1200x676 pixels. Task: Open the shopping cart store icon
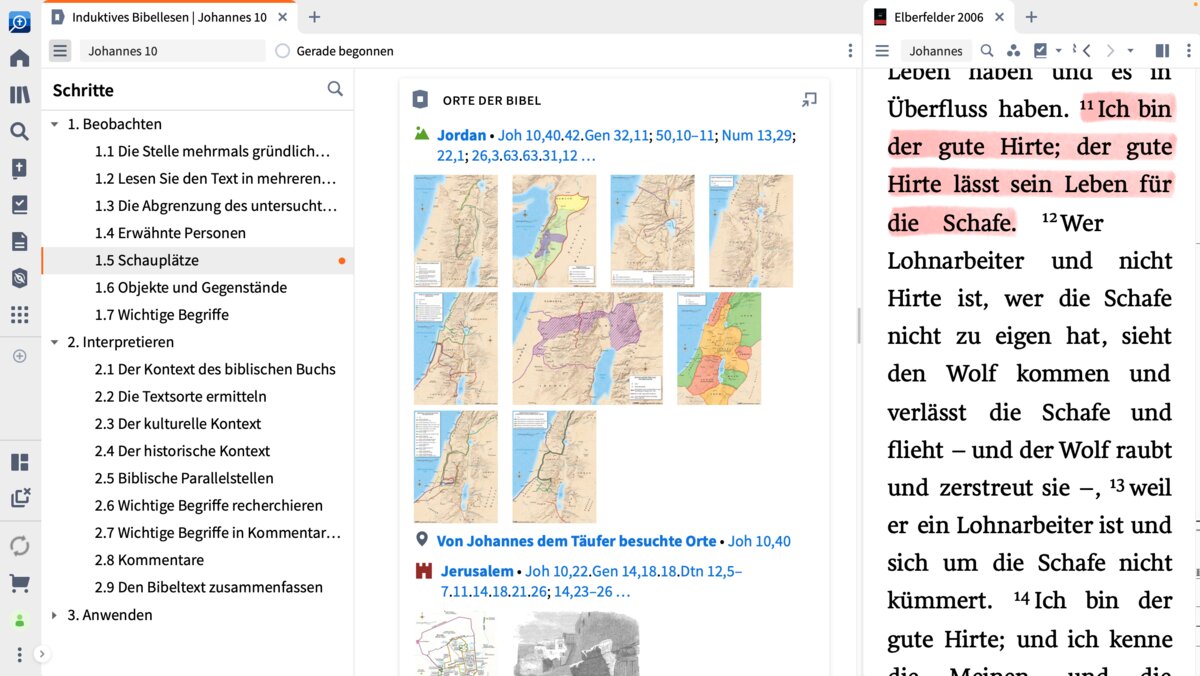tap(19, 583)
